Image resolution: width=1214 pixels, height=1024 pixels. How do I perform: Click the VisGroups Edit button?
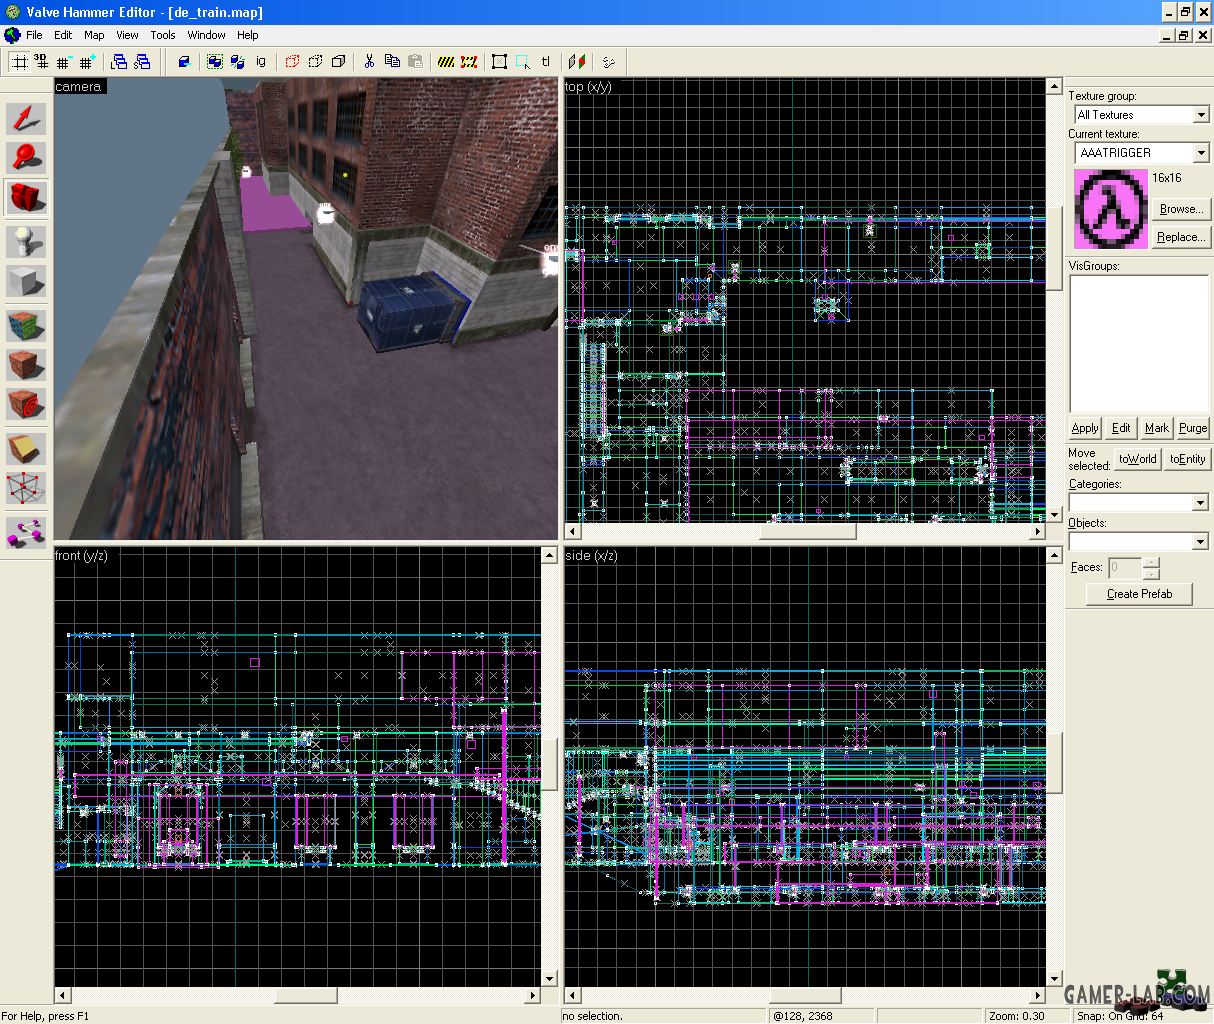(x=1121, y=428)
